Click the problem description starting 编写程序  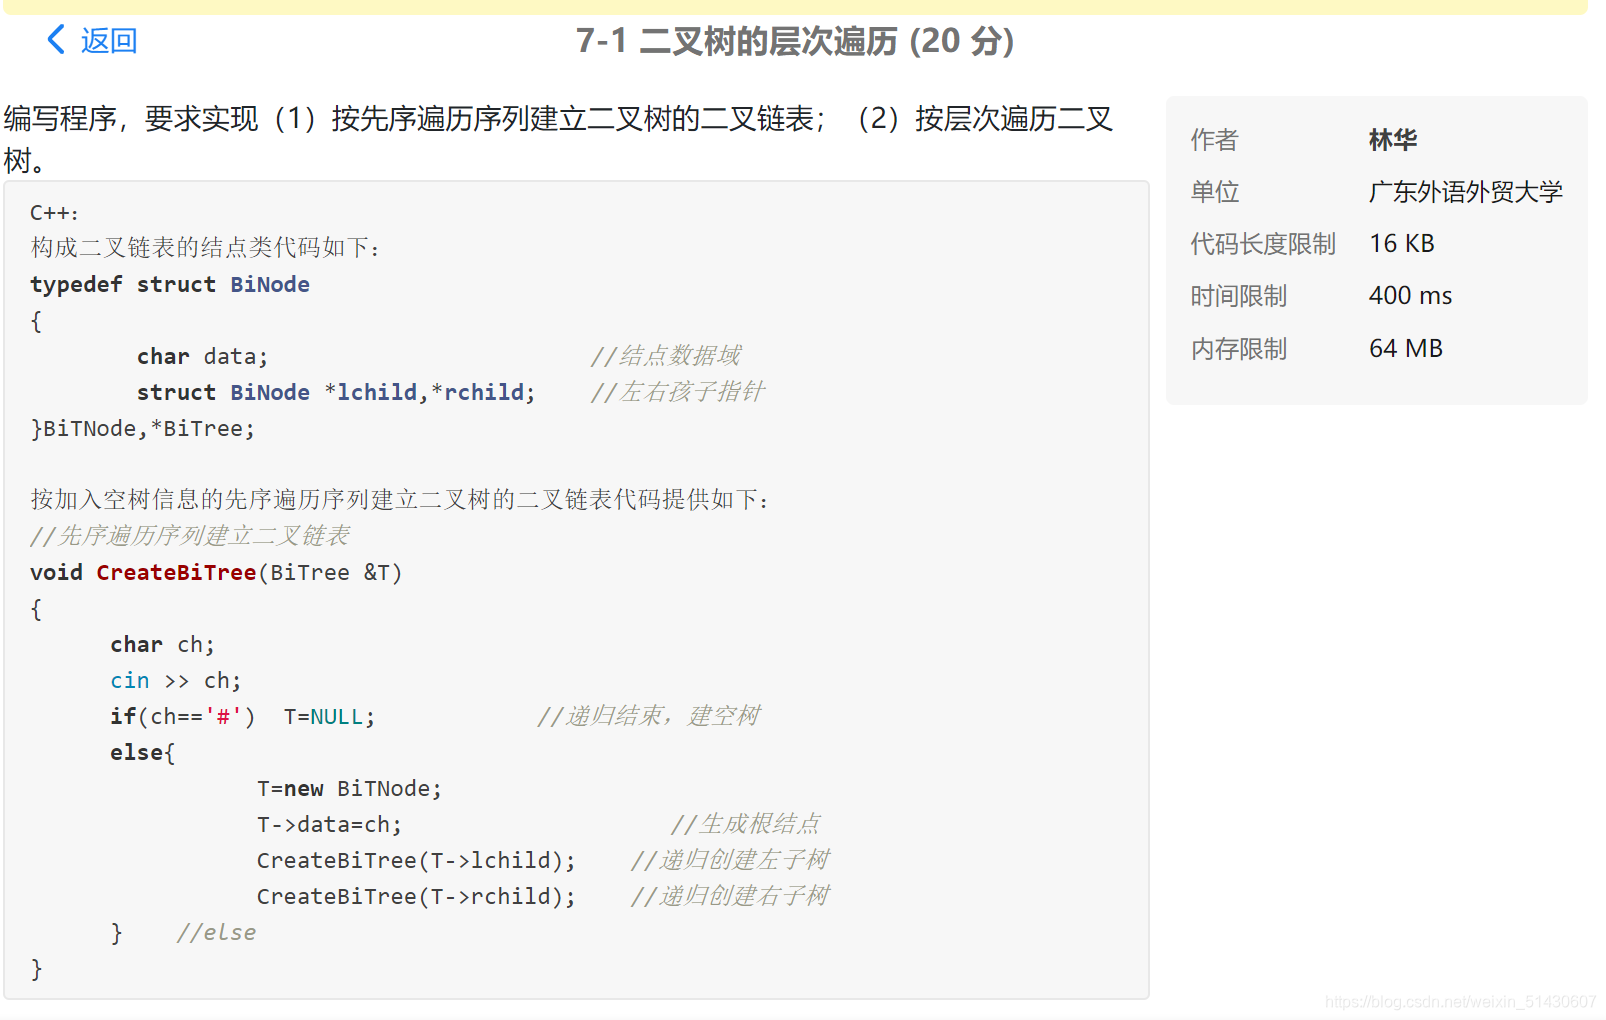(x=559, y=139)
